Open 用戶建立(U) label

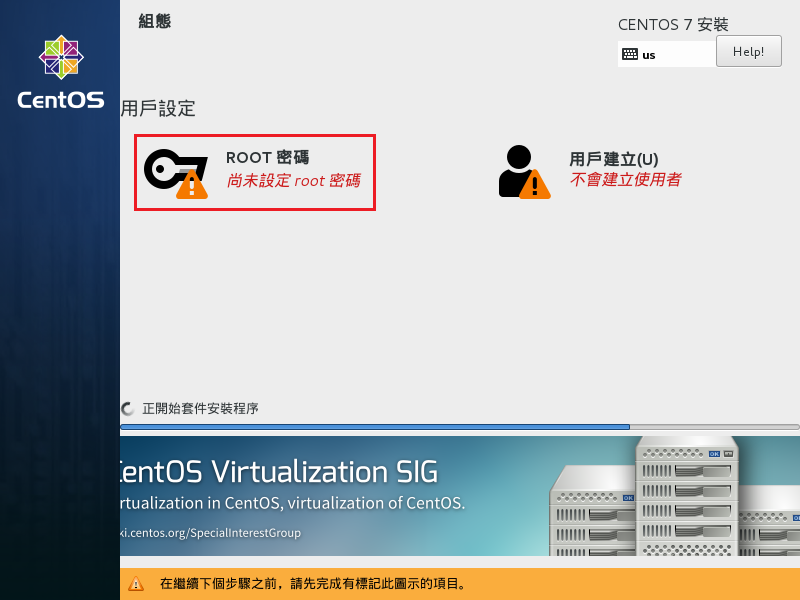614,159
